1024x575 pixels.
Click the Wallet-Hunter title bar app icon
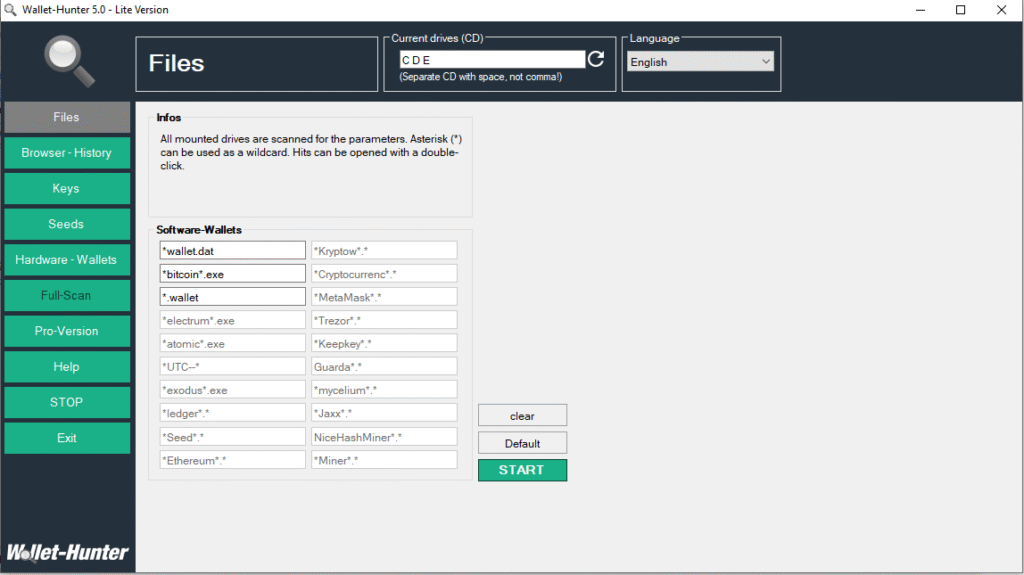(x=10, y=10)
